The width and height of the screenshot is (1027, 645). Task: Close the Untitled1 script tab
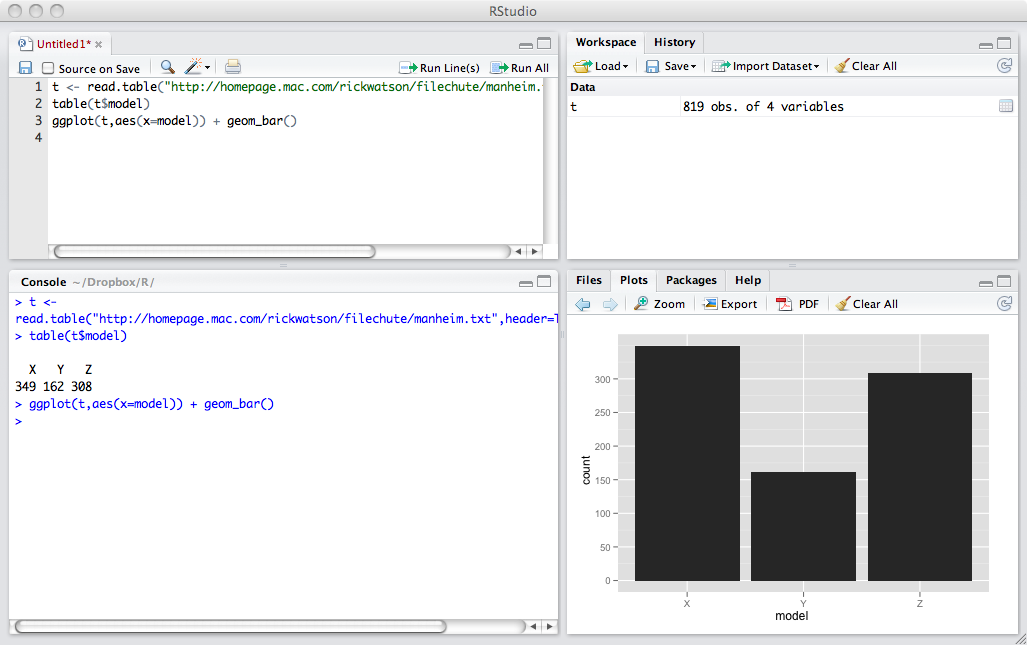point(99,45)
